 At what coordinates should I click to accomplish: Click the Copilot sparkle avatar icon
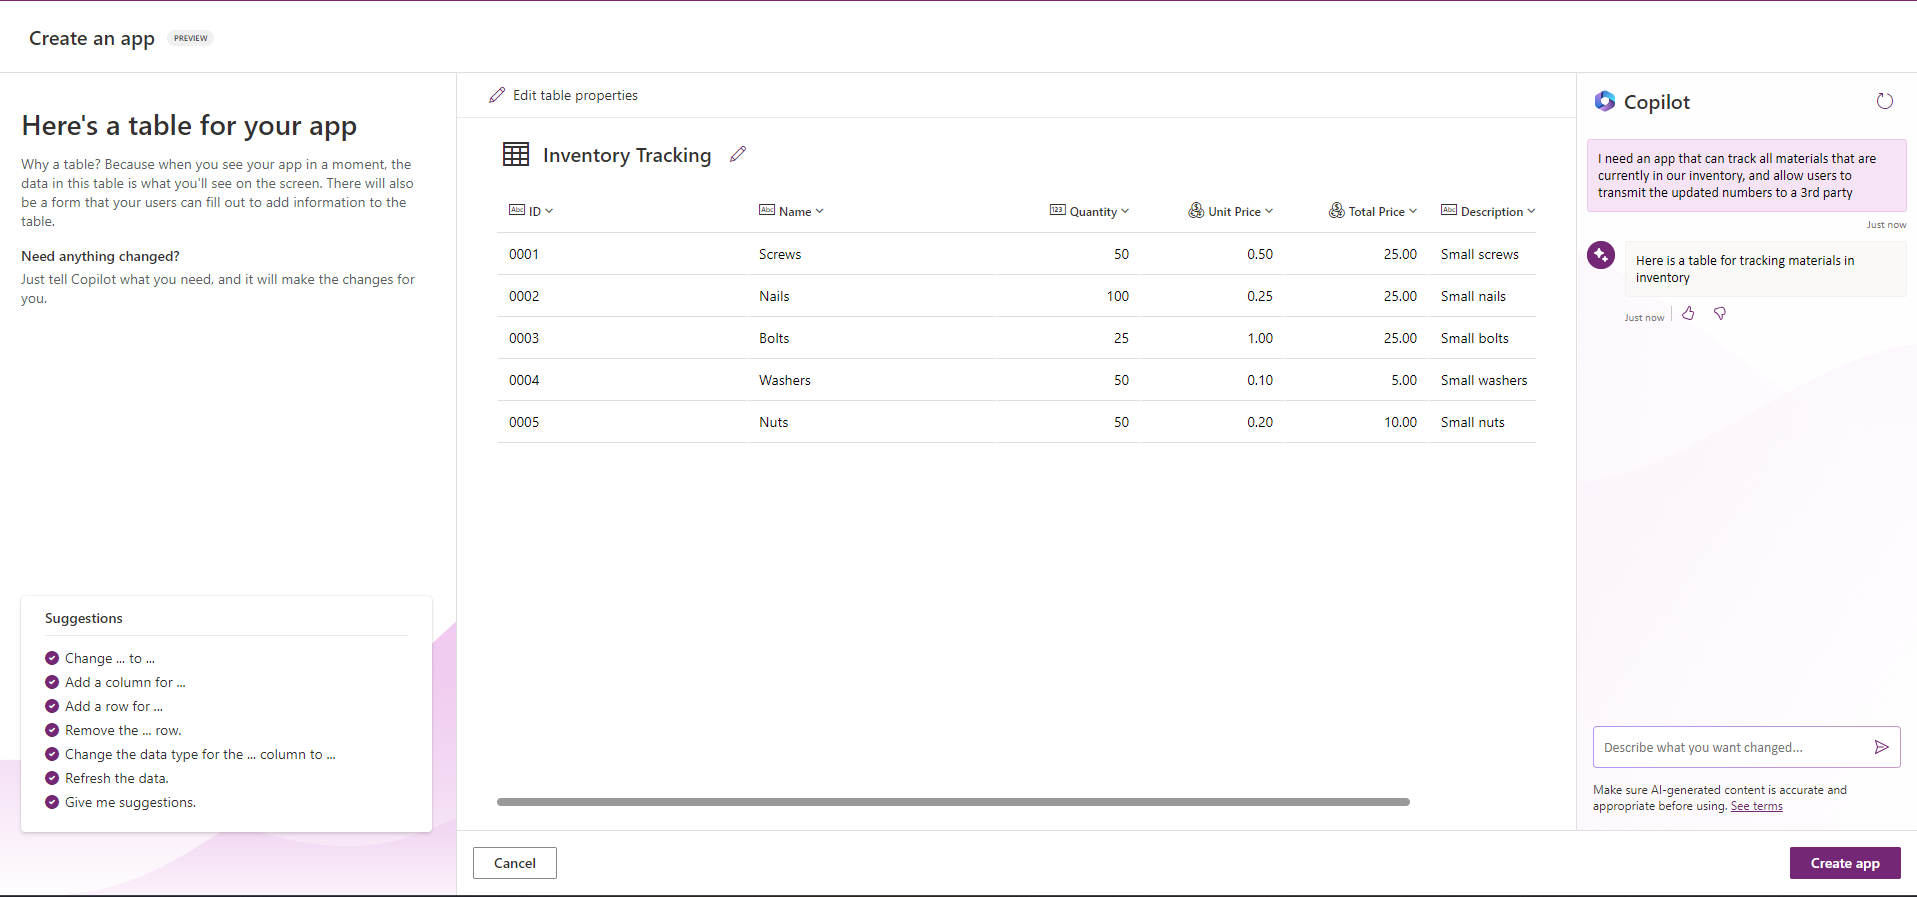1601,255
